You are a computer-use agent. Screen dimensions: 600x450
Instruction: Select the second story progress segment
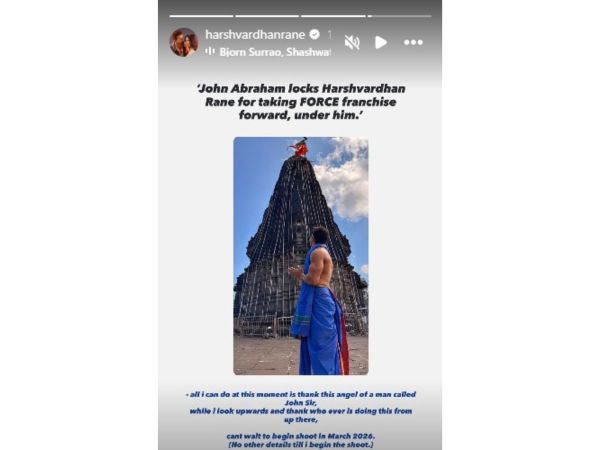point(267,16)
